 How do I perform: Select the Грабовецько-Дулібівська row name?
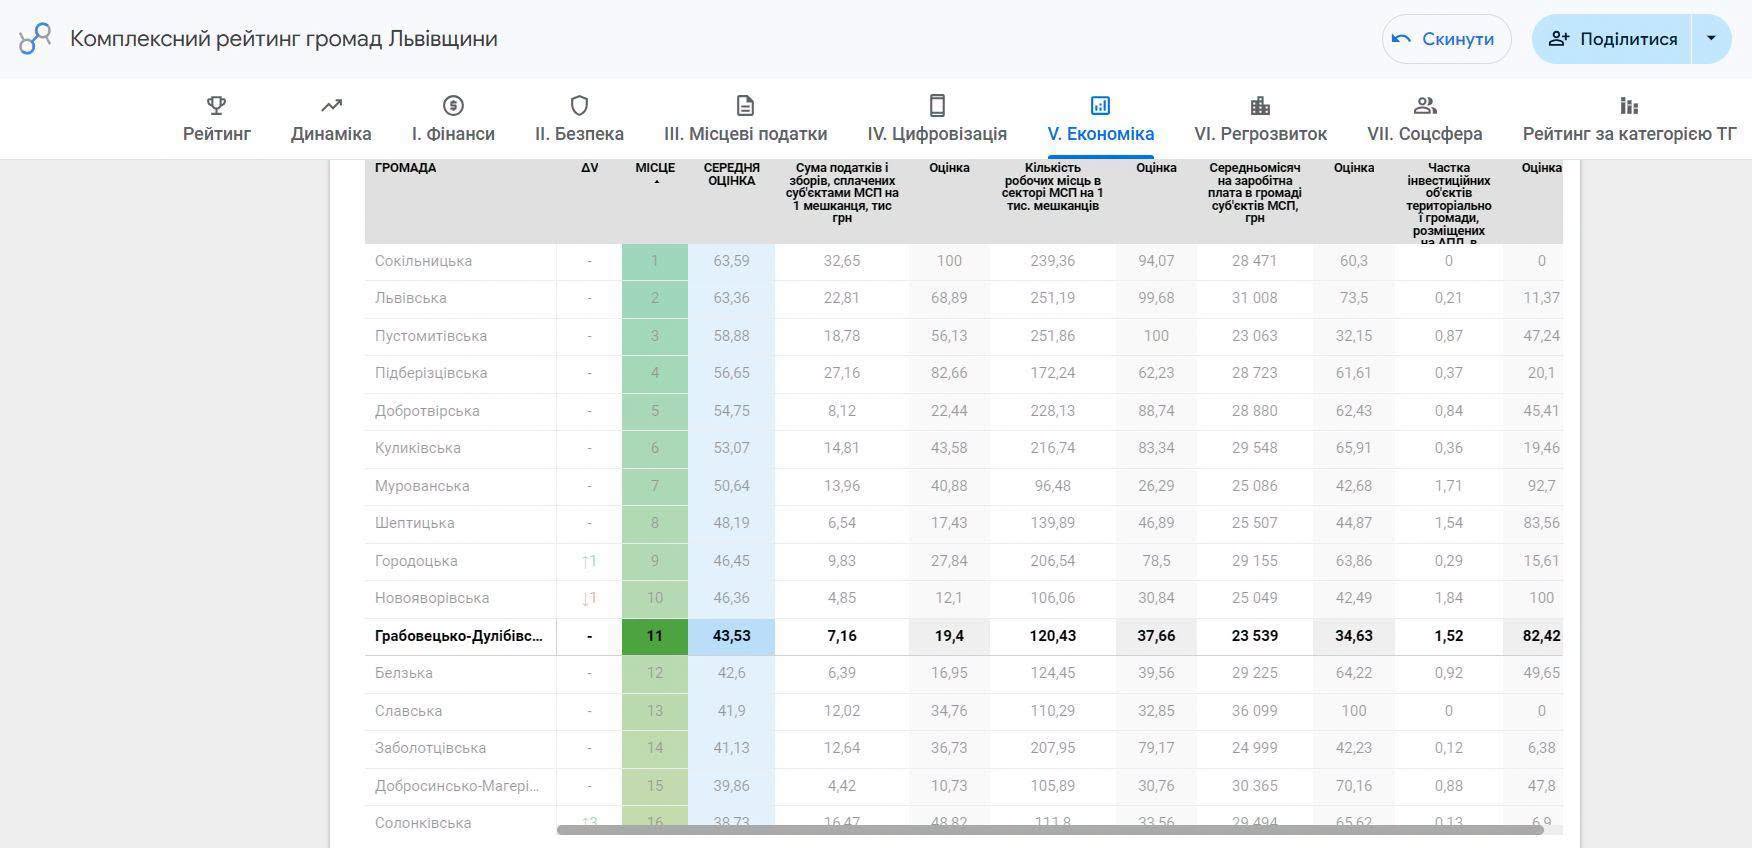coord(459,636)
